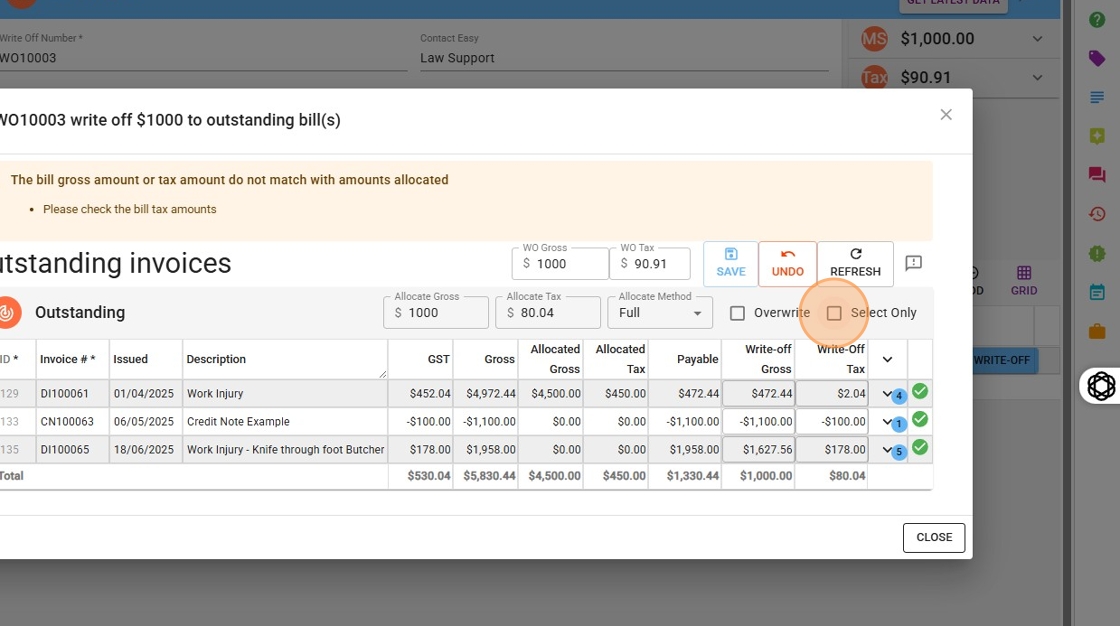Expand the $90.91 Tax amount chevron
Viewport: 1120px width, 626px height.
pos(1037,77)
